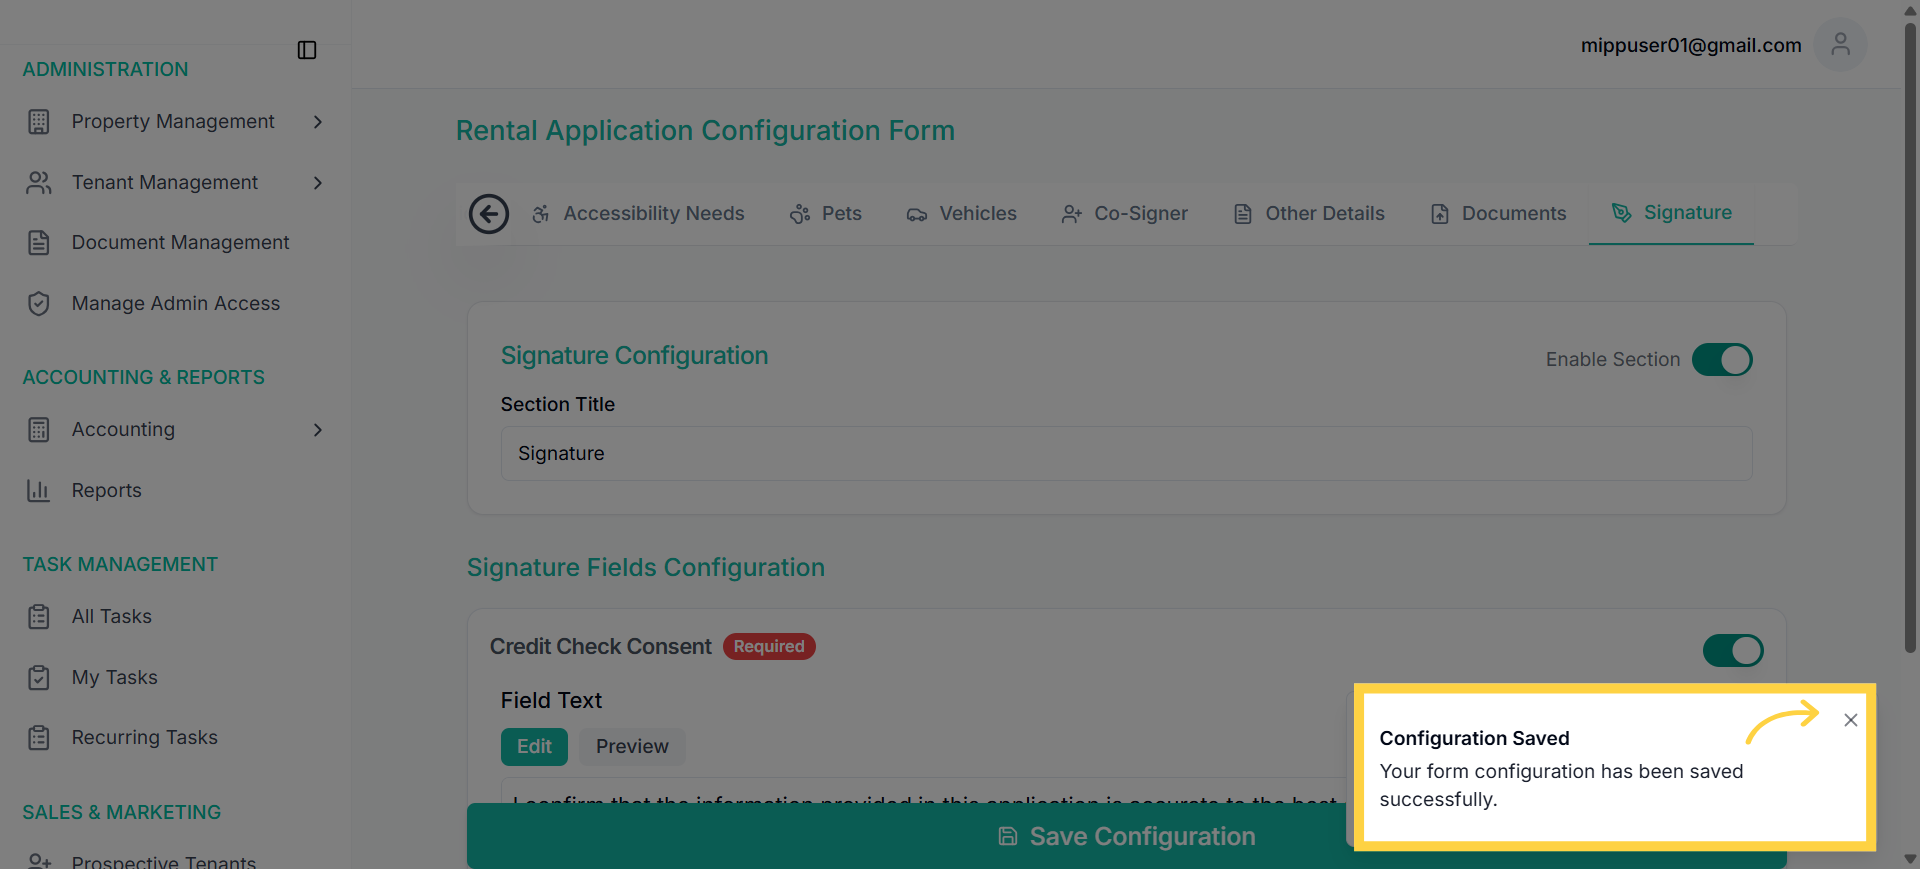The width and height of the screenshot is (1920, 869).
Task: Switch to the Other Details tab
Action: coord(1309,214)
